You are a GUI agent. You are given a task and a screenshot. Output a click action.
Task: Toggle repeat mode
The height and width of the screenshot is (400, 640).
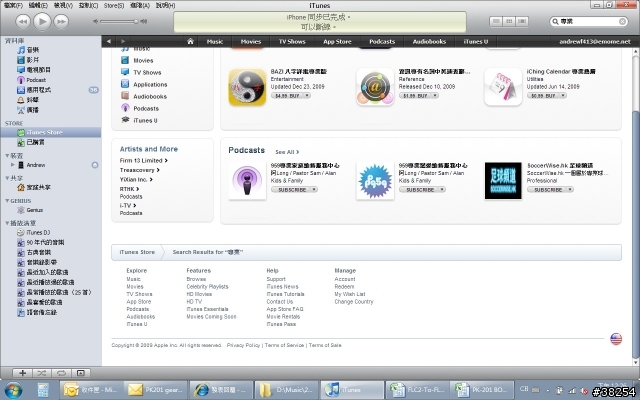pyautogui.click(x=61, y=373)
